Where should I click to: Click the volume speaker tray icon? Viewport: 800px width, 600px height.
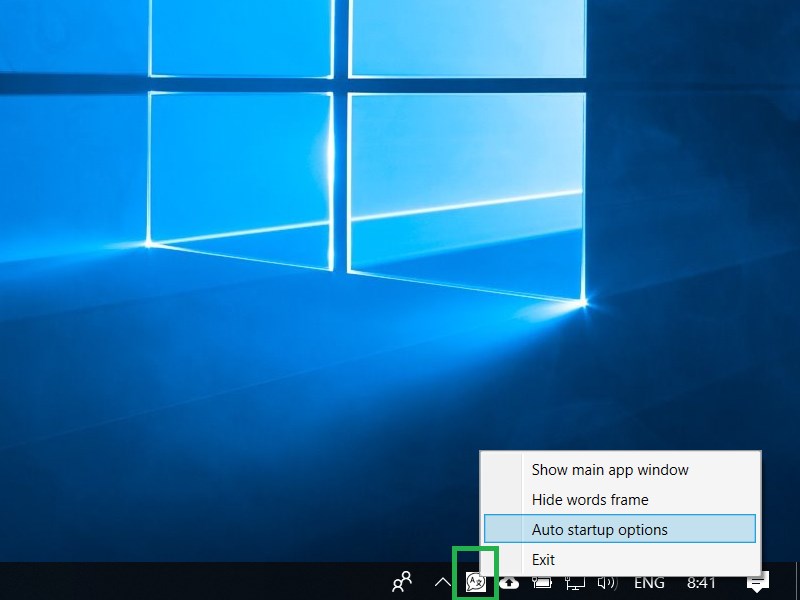pyautogui.click(x=608, y=582)
